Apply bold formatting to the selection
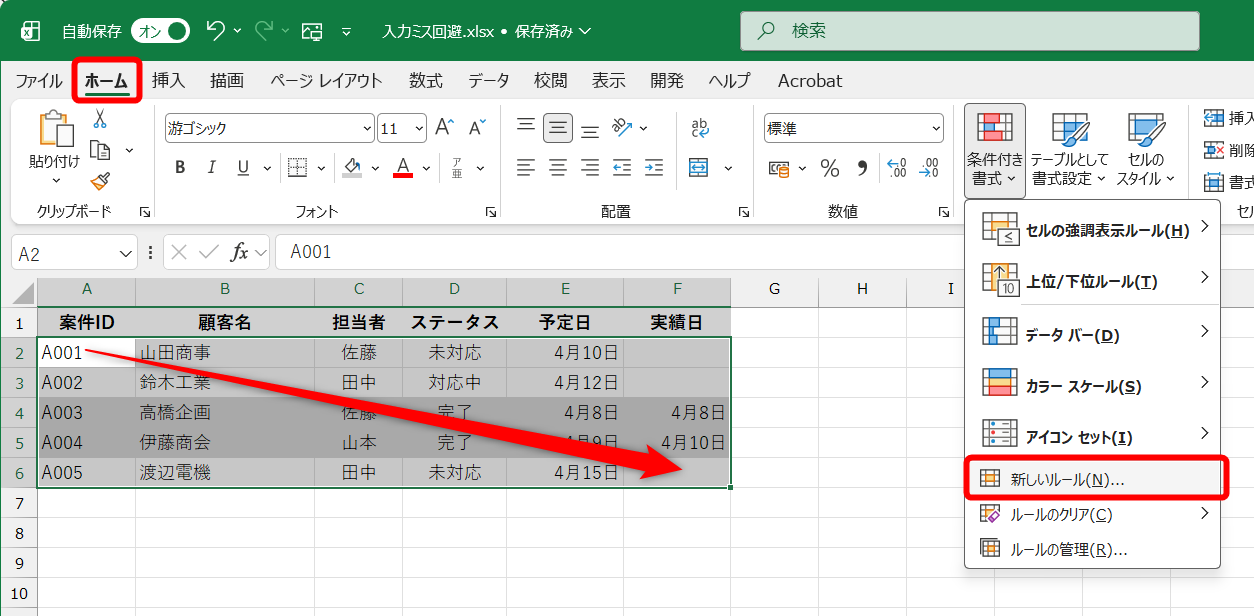This screenshot has width=1254, height=616. point(179,167)
